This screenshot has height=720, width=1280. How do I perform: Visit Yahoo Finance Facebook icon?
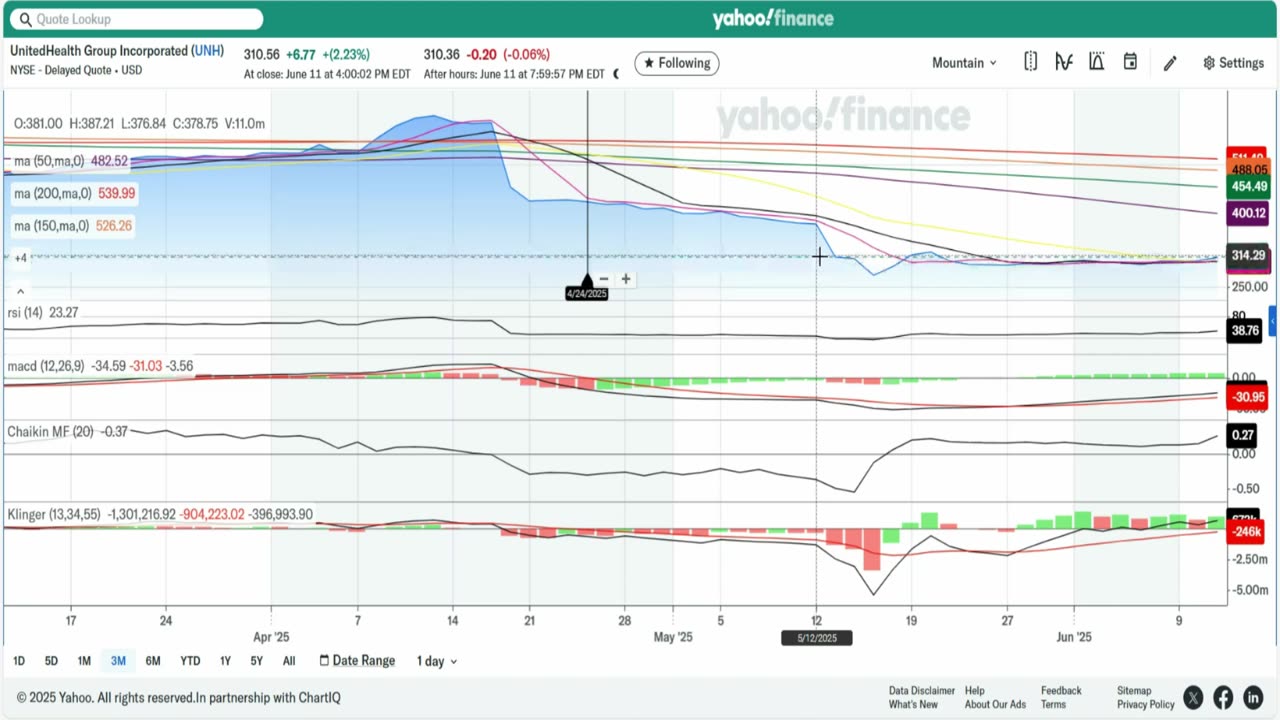tap(1223, 697)
